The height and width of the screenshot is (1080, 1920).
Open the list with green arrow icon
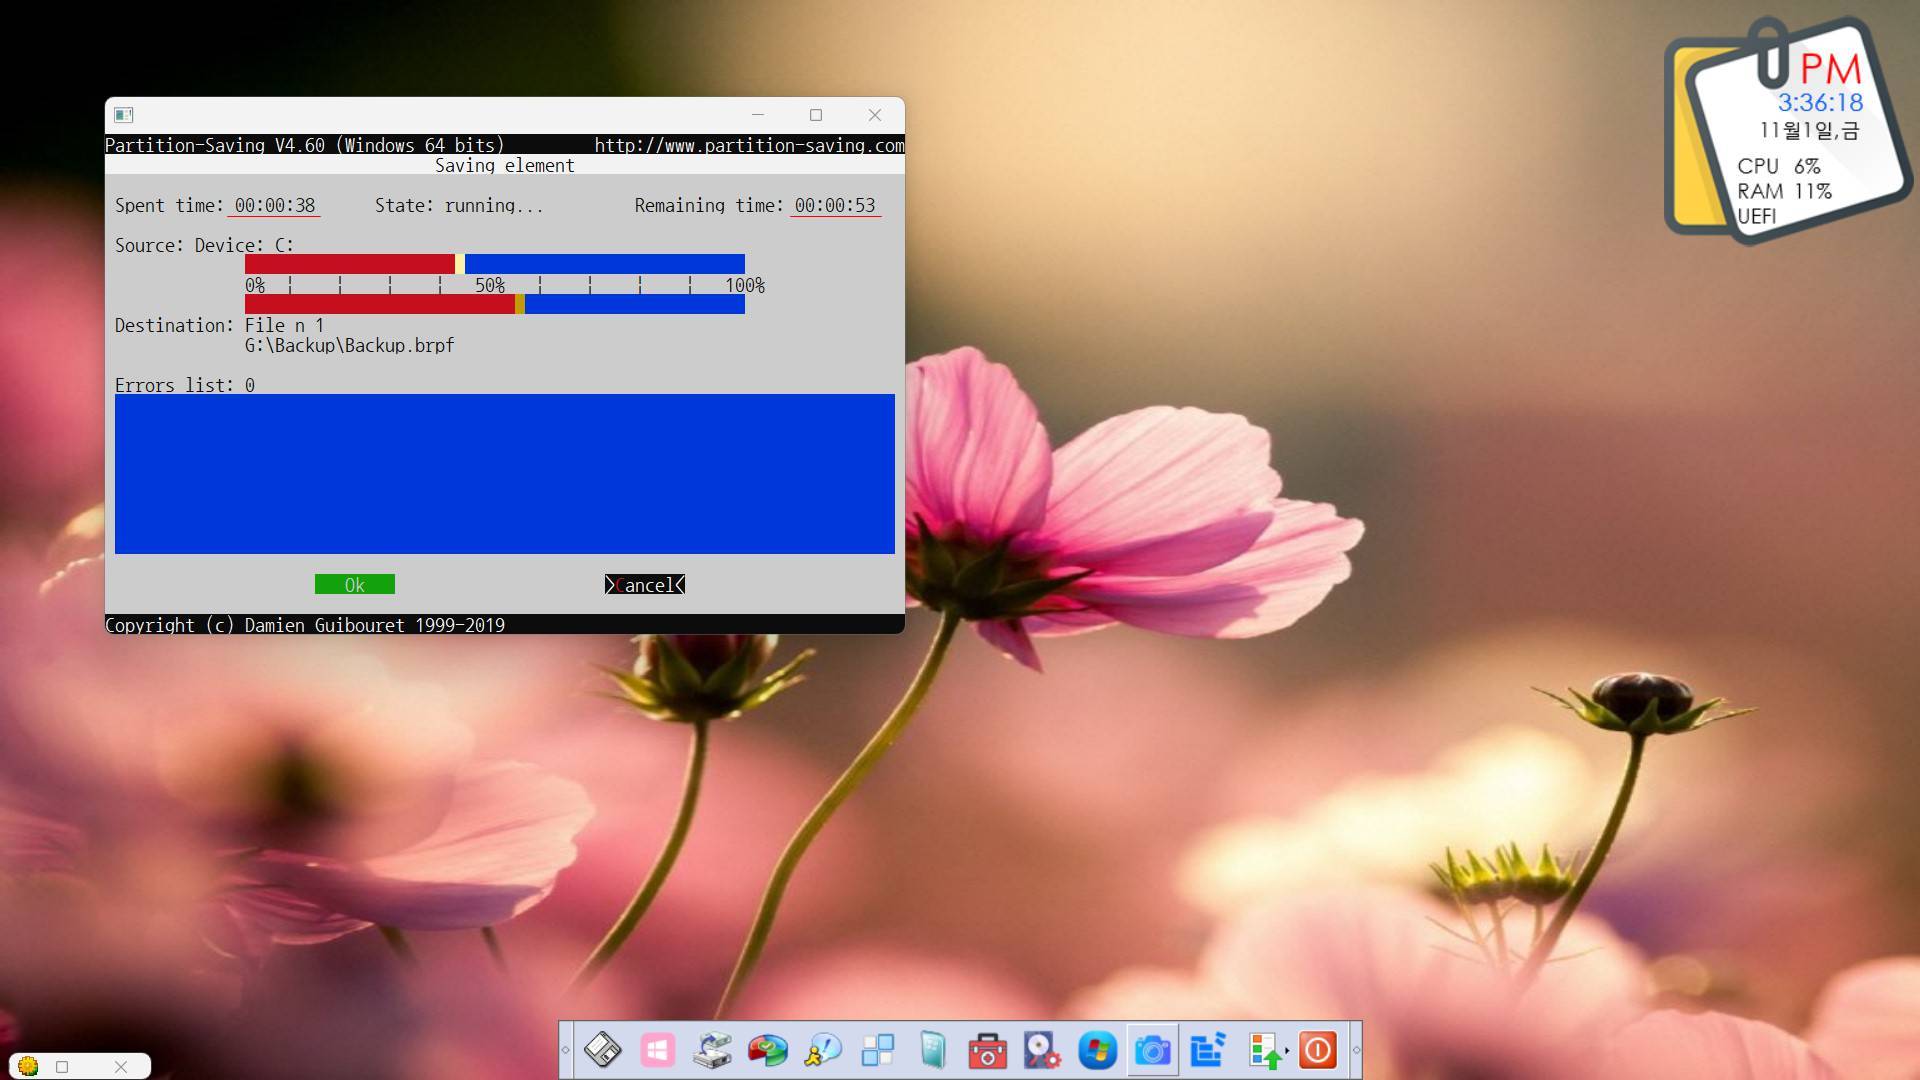1264,1051
